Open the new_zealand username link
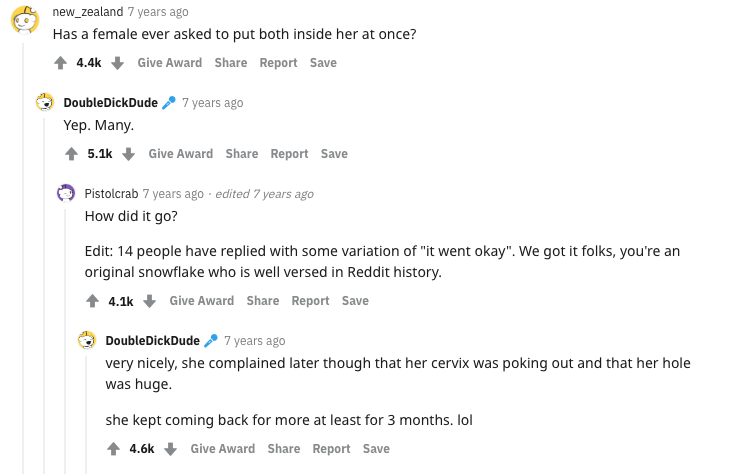 click(88, 12)
